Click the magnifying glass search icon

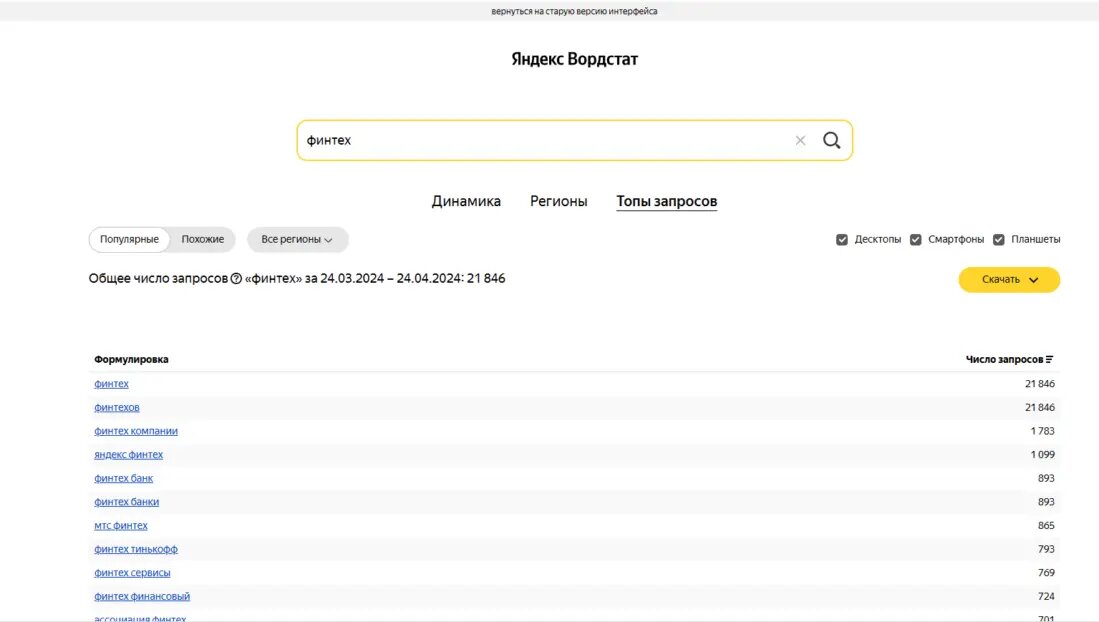click(x=831, y=140)
